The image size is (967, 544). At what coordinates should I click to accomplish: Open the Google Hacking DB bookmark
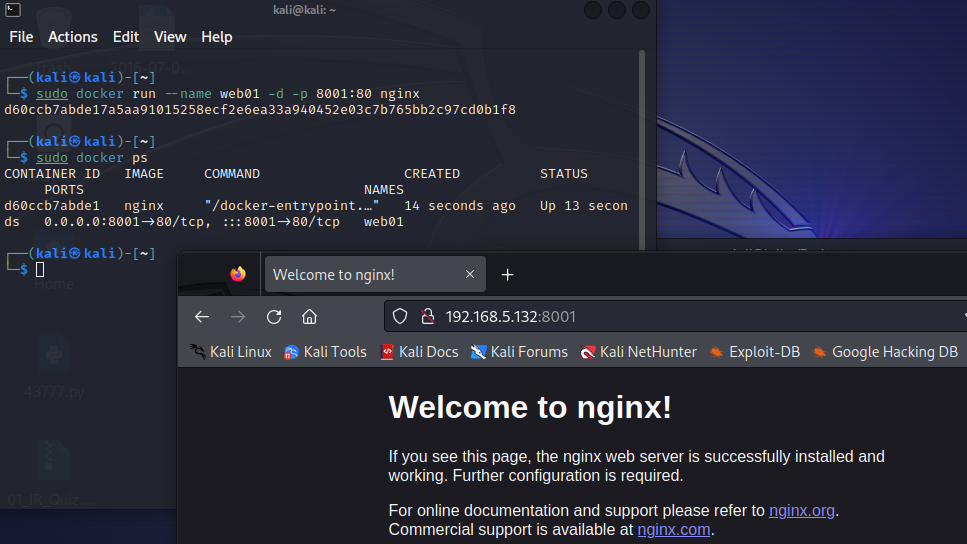coord(886,352)
